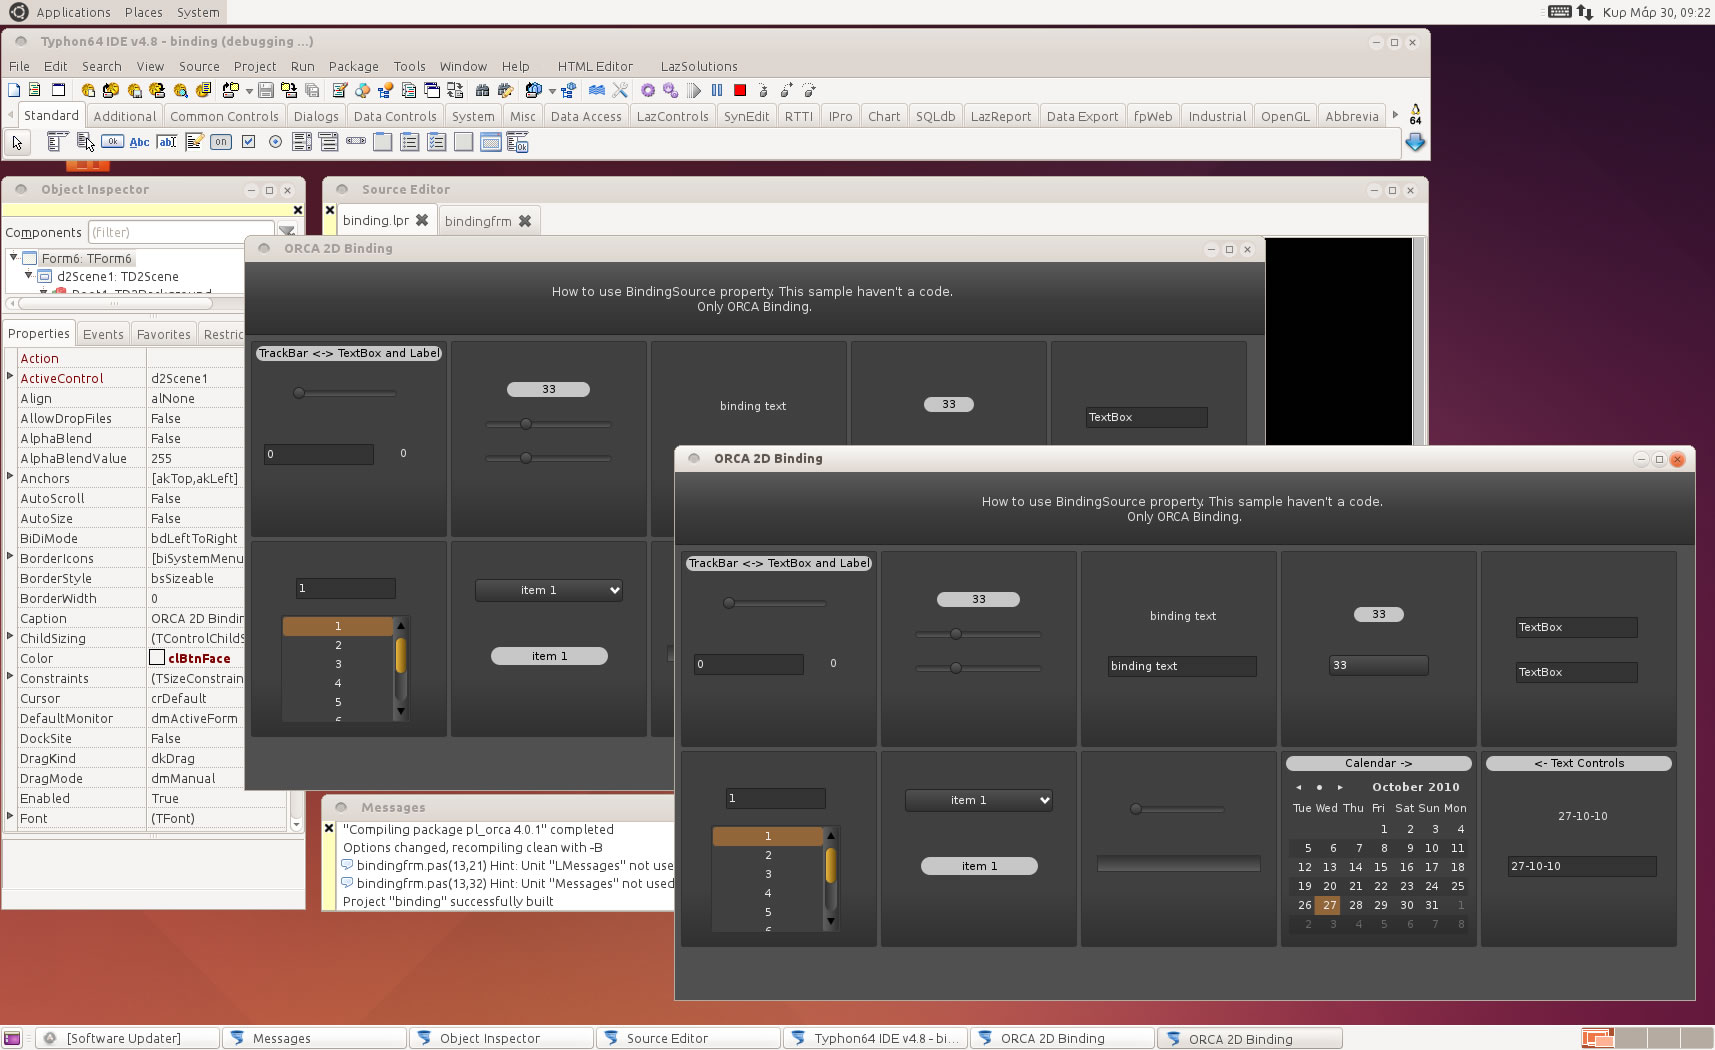This screenshot has height=1050, width=1715.
Task: Click '<- Text Controls' button
Action: pos(1579,763)
